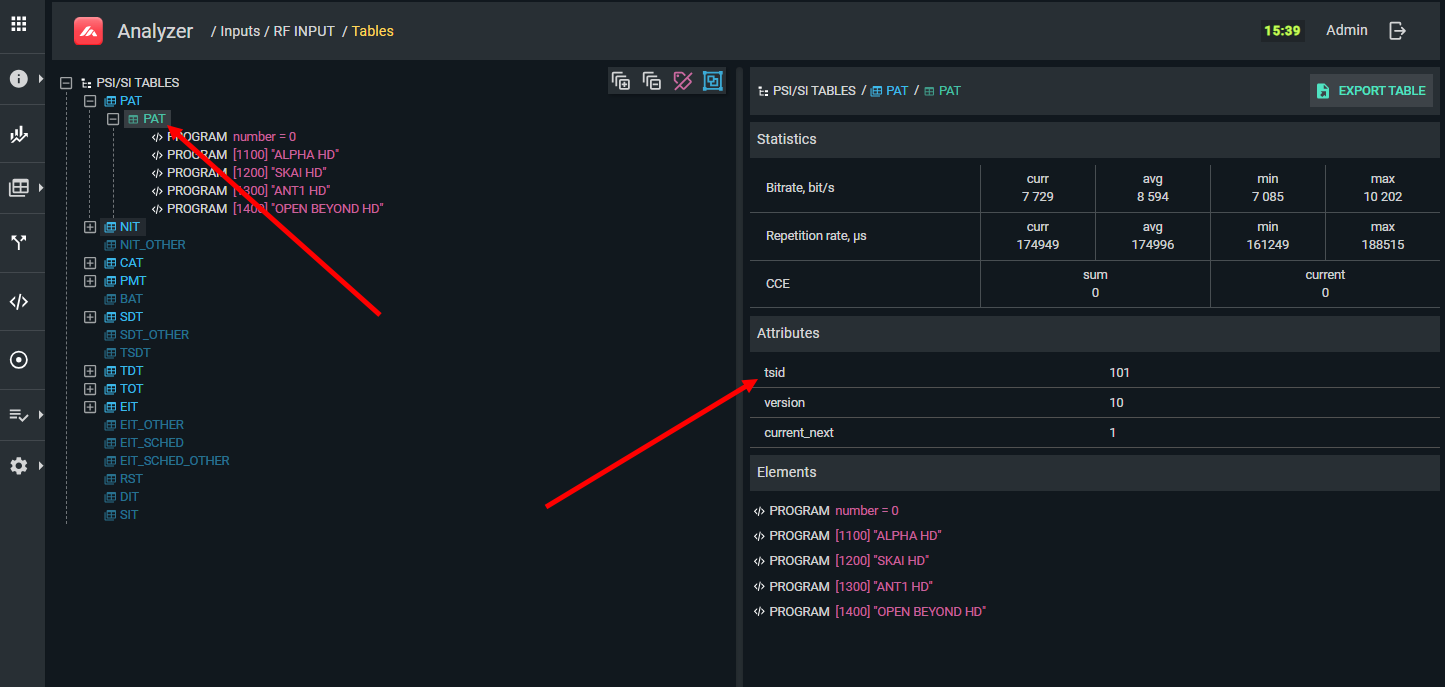
Task: Click the code brackets sidebar icon
Action: [x=18, y=302]
